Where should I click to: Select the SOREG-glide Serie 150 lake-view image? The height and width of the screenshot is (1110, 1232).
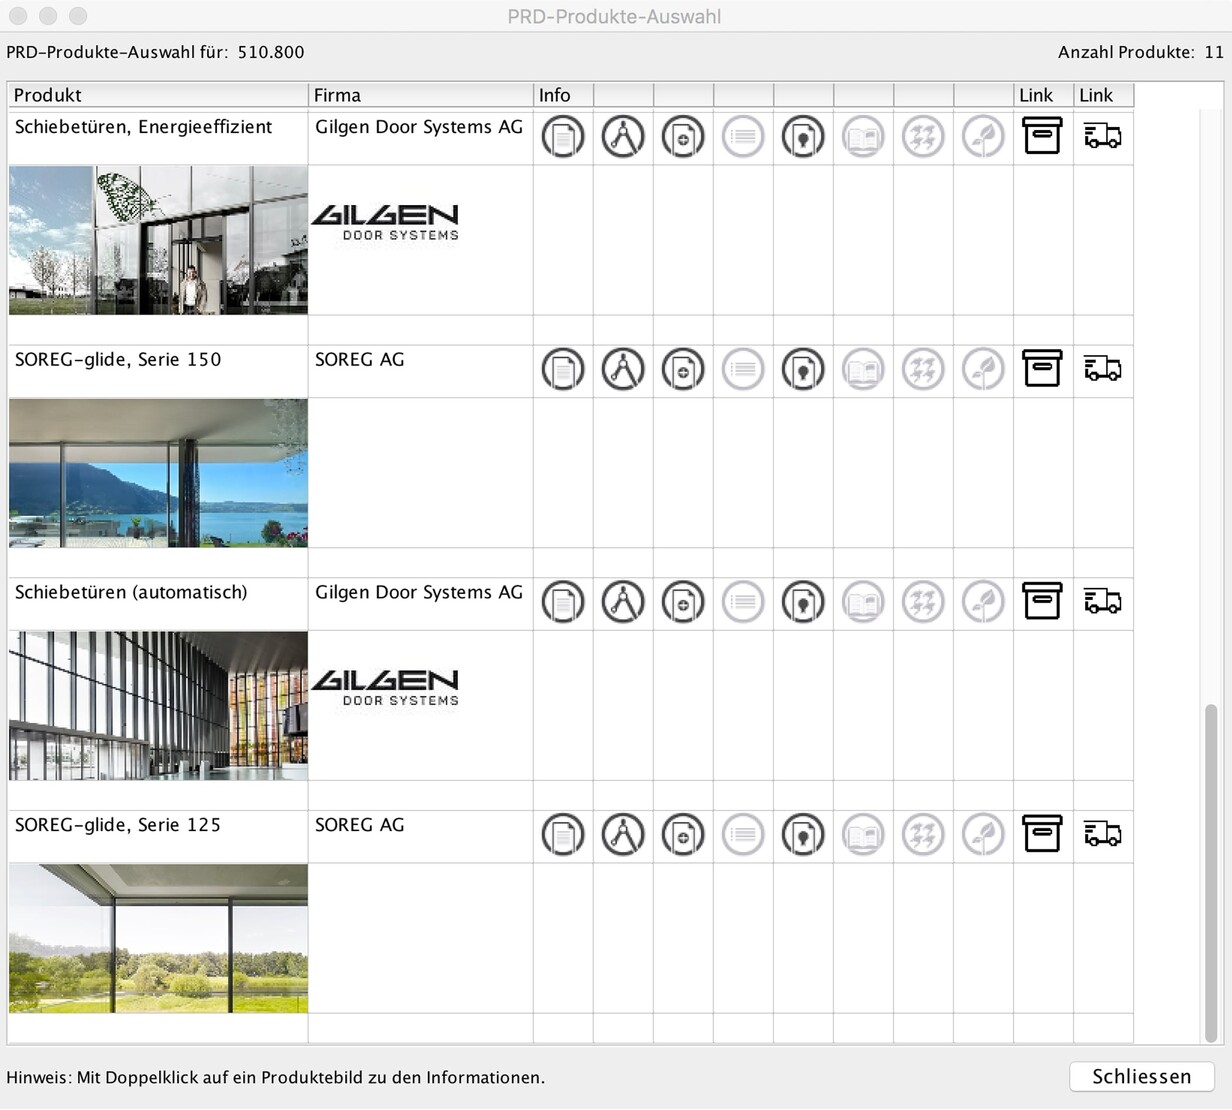click(x=158, y=473)
